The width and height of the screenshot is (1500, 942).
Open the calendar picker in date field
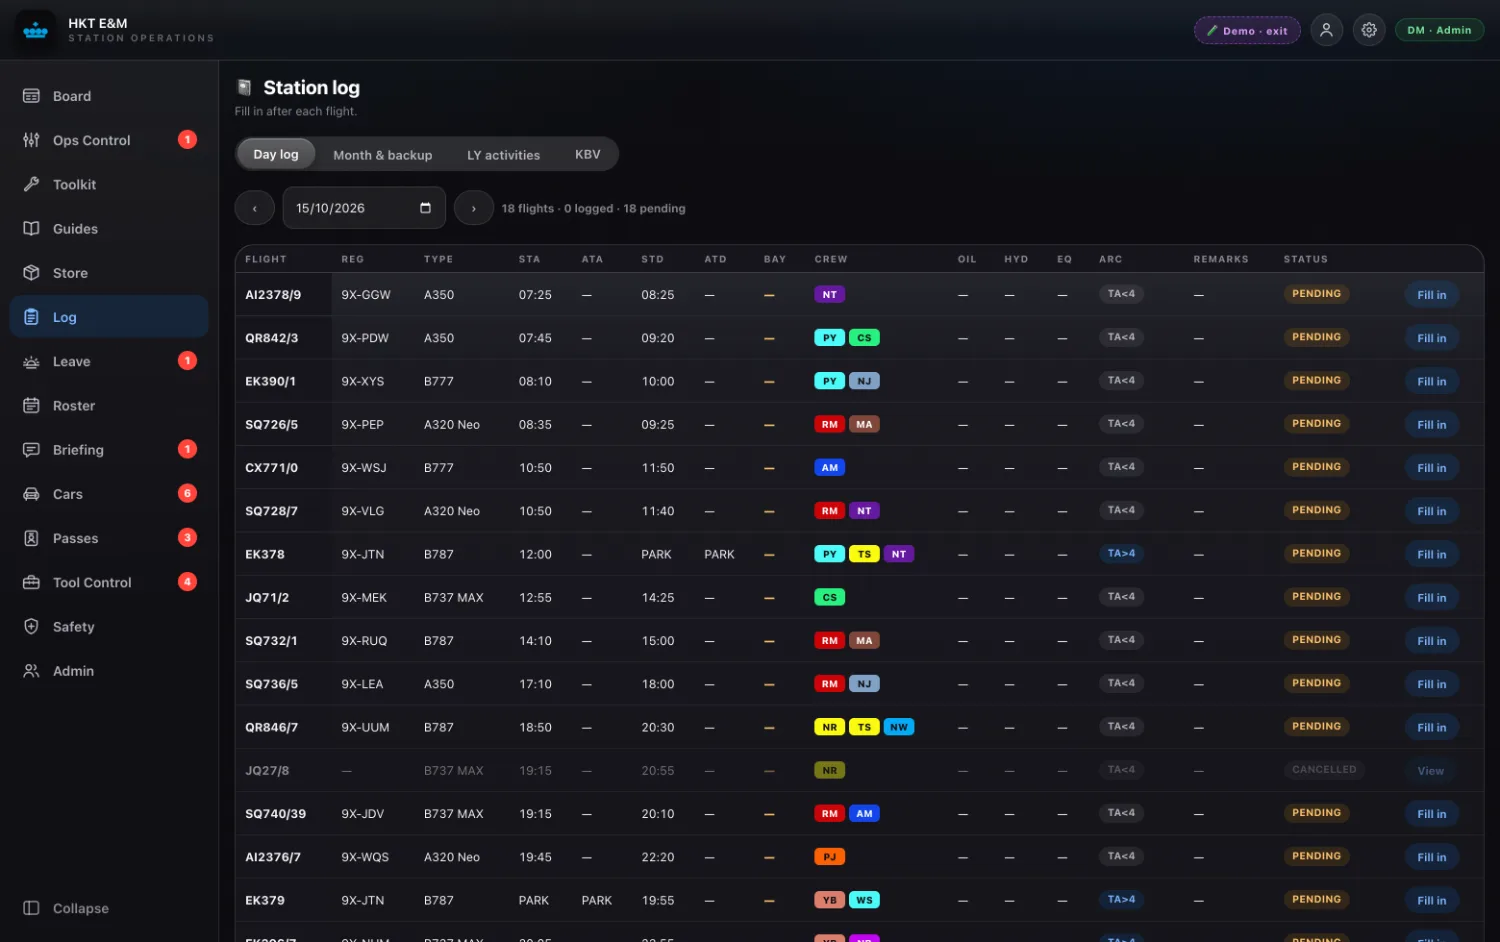tap(425, 208)
